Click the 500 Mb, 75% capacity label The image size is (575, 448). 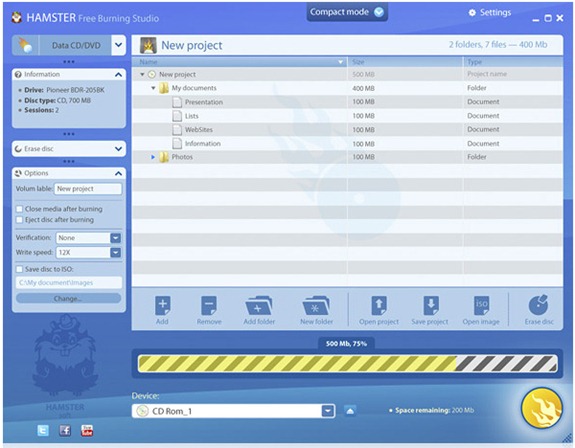(346, 344)
